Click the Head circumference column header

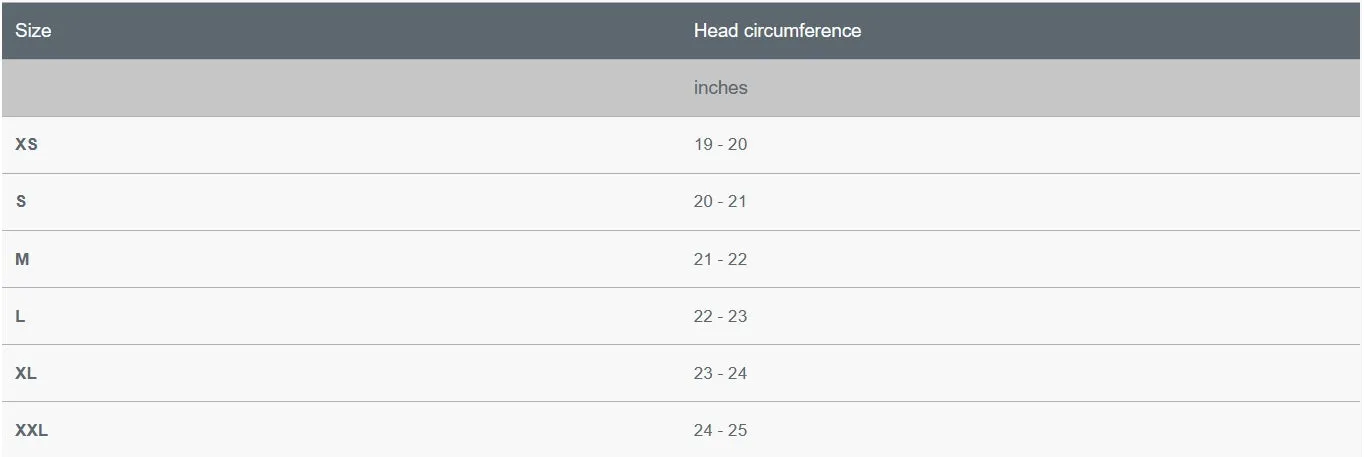(x=777, y=31)
